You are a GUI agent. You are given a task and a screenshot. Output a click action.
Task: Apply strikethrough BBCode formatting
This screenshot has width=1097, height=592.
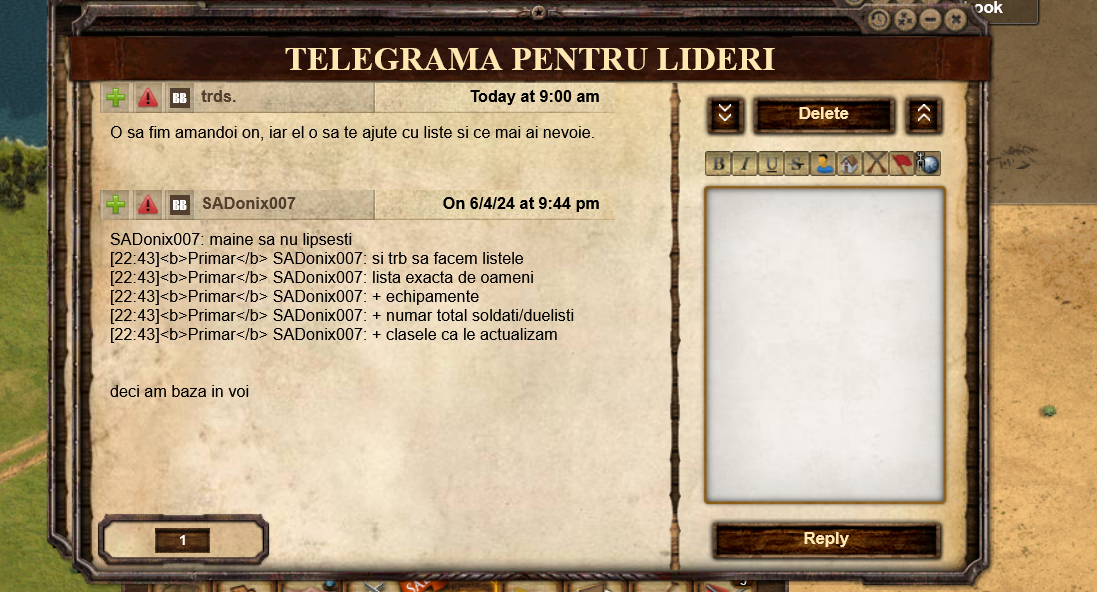pyautogui.click(x=797, y=164)
